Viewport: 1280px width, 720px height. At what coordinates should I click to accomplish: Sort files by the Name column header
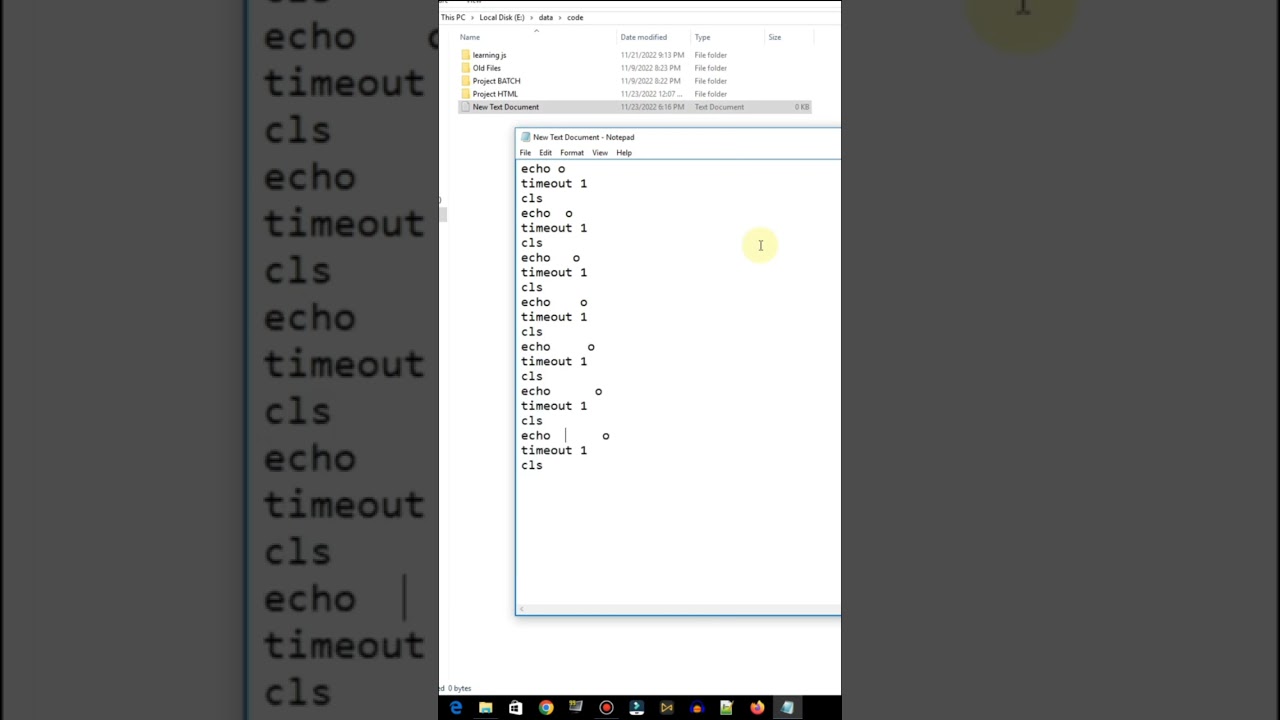click(470, 37)
